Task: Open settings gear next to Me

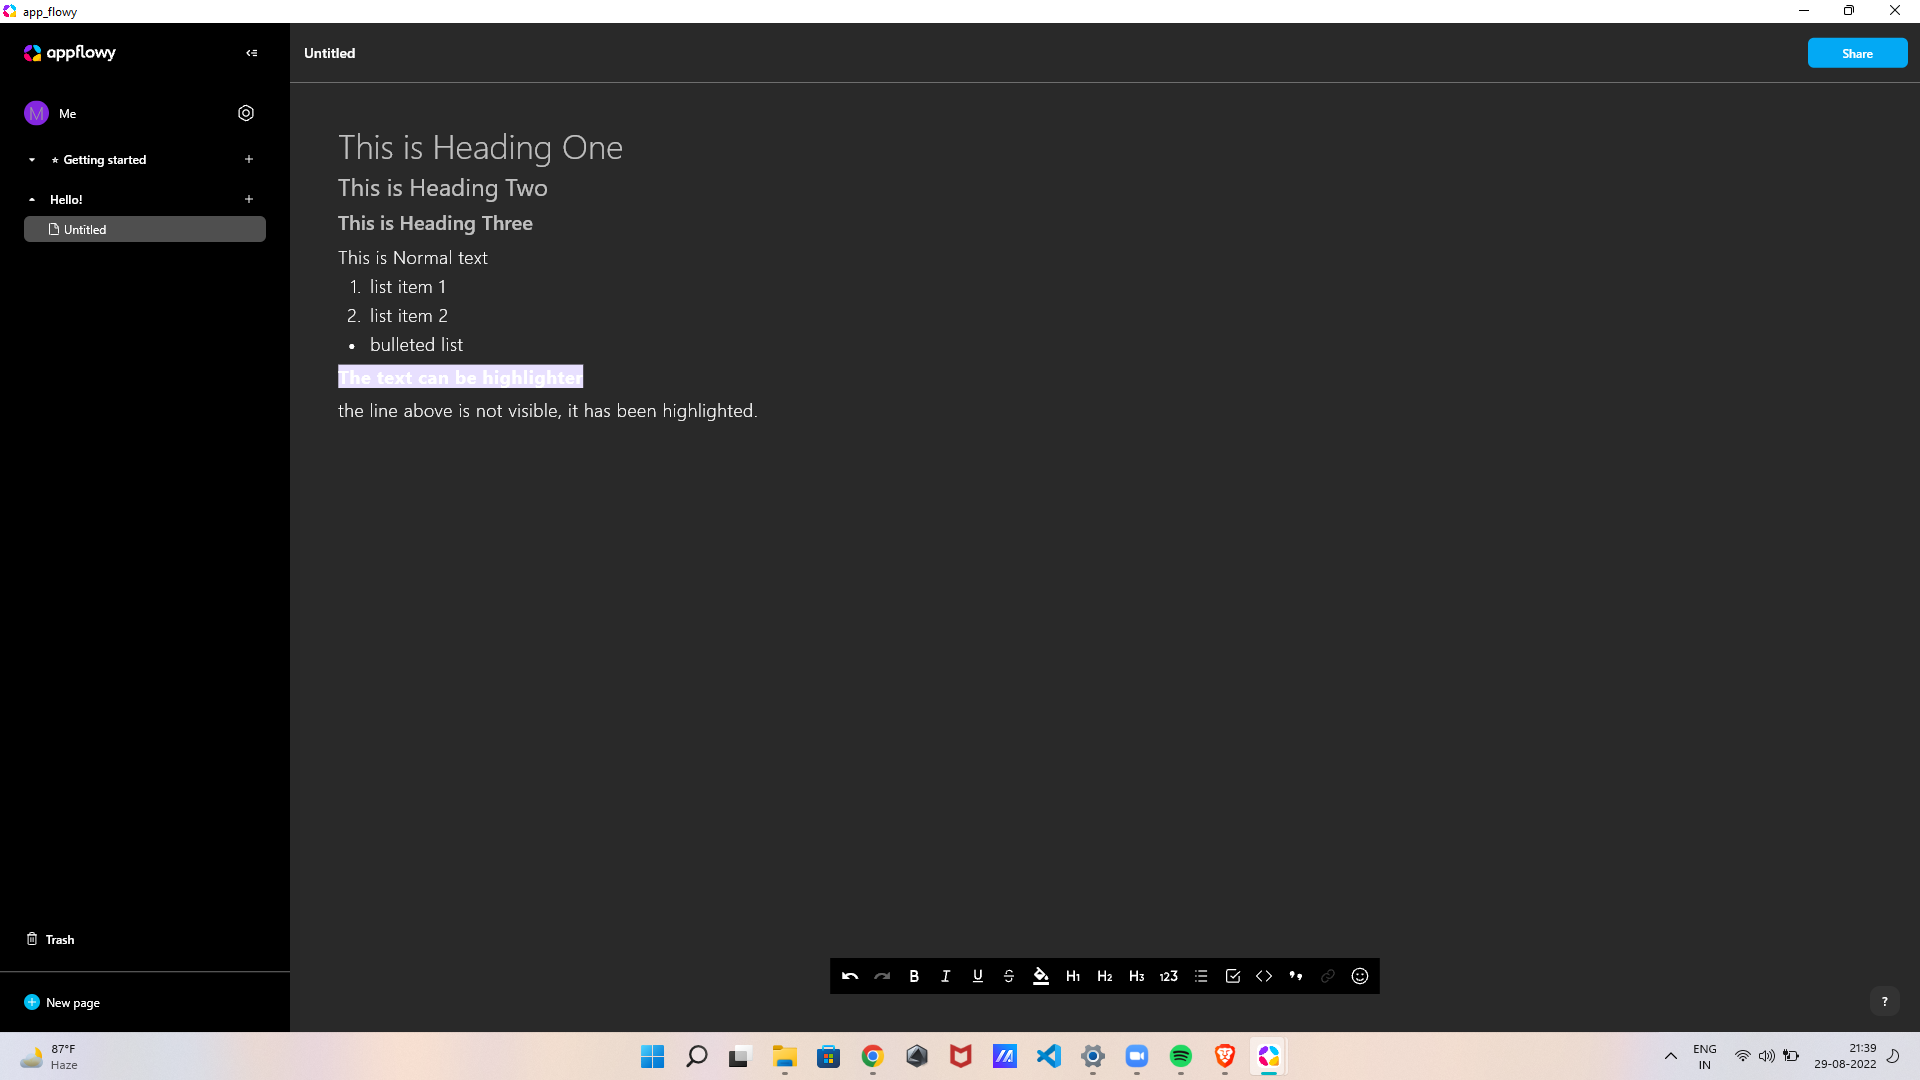Action: 246,113
